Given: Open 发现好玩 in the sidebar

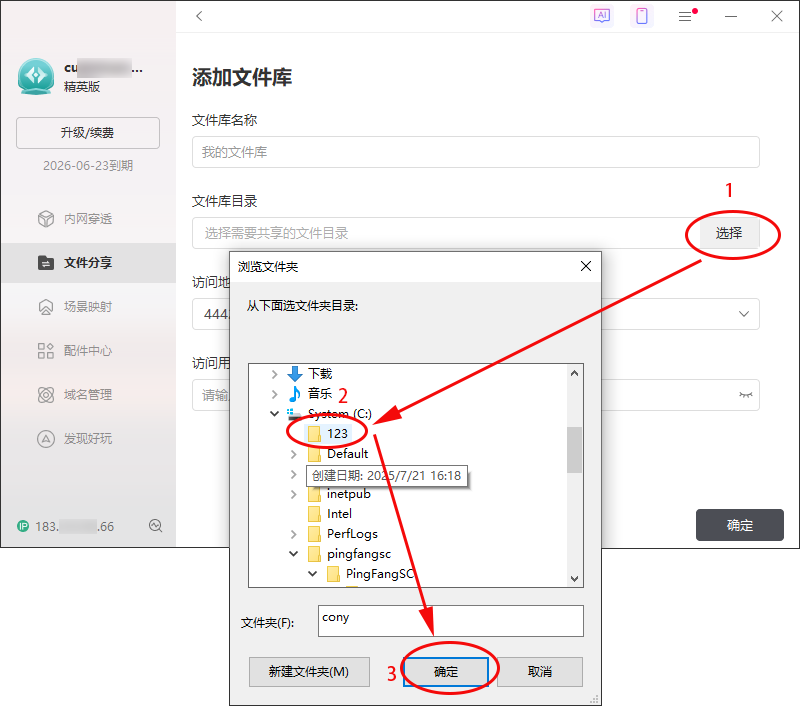Looking at the screenshot, I should coord(88,439).
